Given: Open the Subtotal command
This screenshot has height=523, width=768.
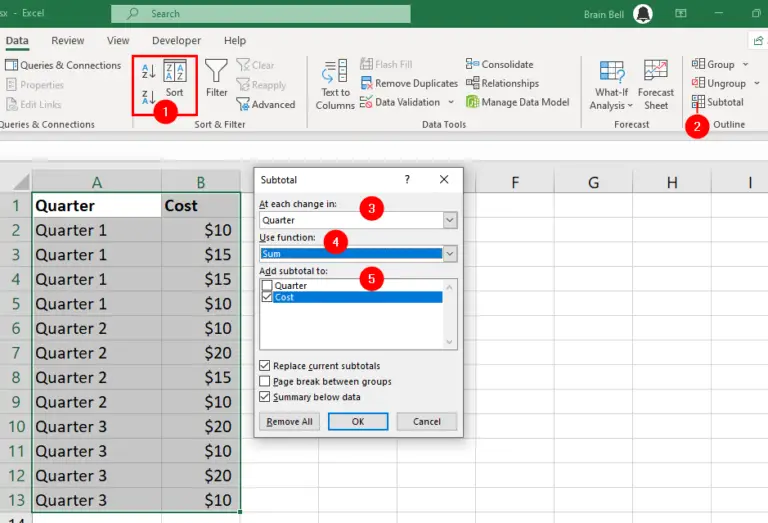Looking at the screenshot, I should point(718,102).
